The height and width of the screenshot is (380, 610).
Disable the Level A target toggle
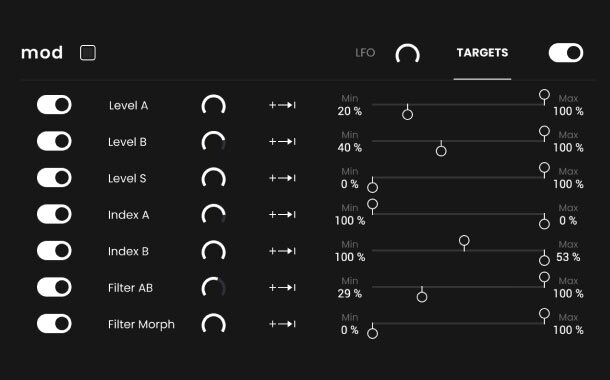[x=54, y=105]
